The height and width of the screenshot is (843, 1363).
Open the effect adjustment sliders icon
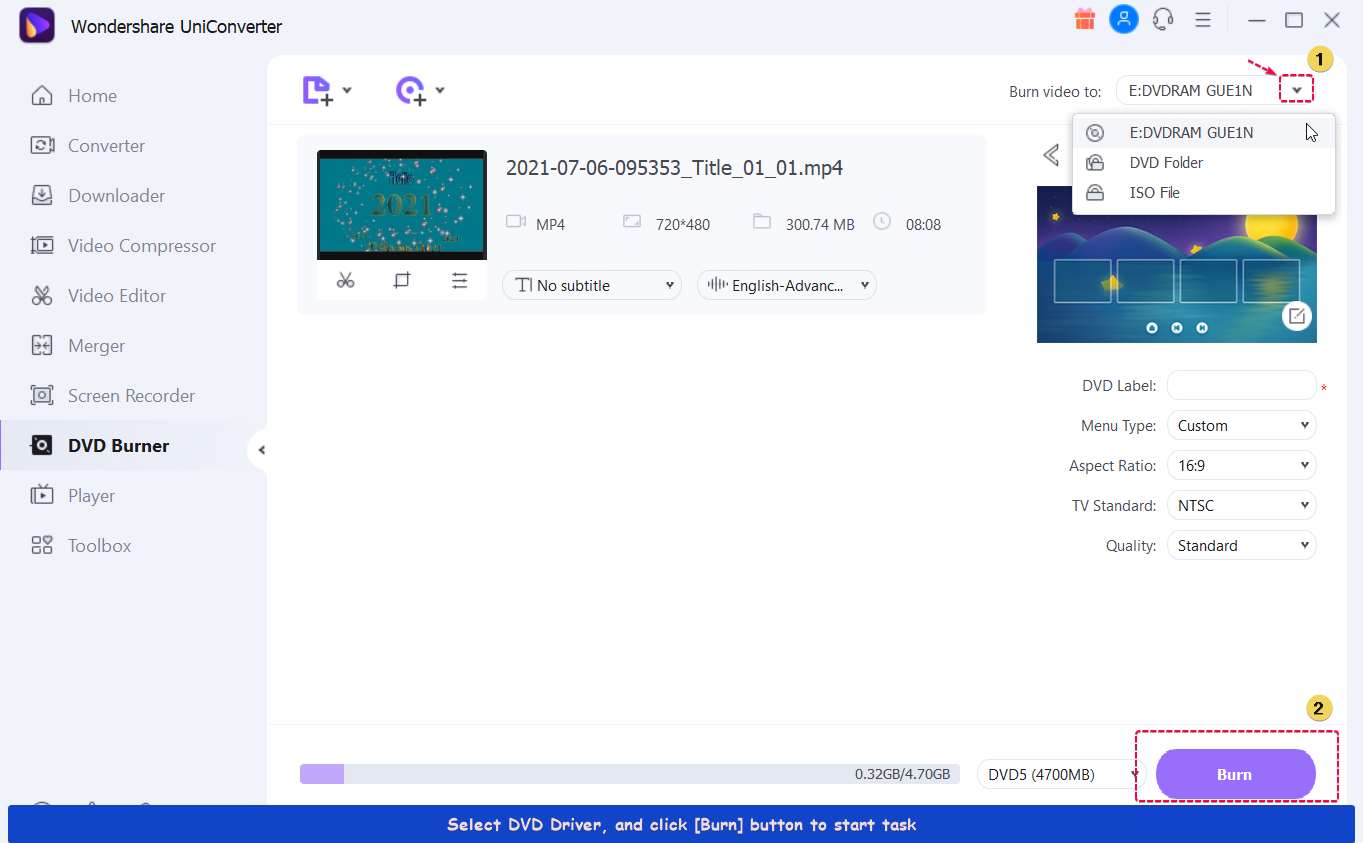click(x=459, y=281)
